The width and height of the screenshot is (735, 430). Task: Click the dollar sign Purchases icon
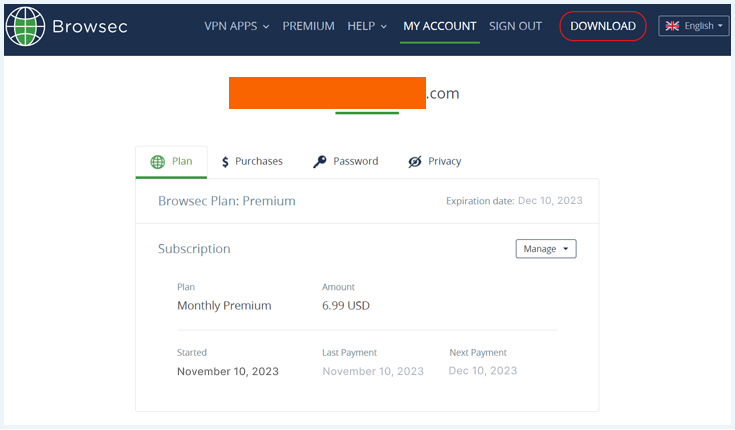point(226,162)
